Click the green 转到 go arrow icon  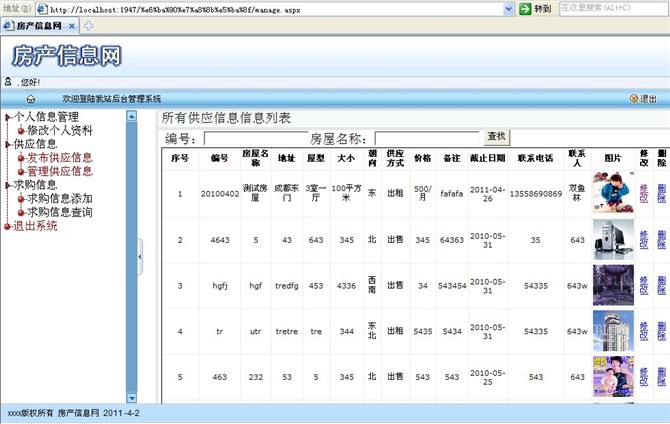(x=525, y=9)
